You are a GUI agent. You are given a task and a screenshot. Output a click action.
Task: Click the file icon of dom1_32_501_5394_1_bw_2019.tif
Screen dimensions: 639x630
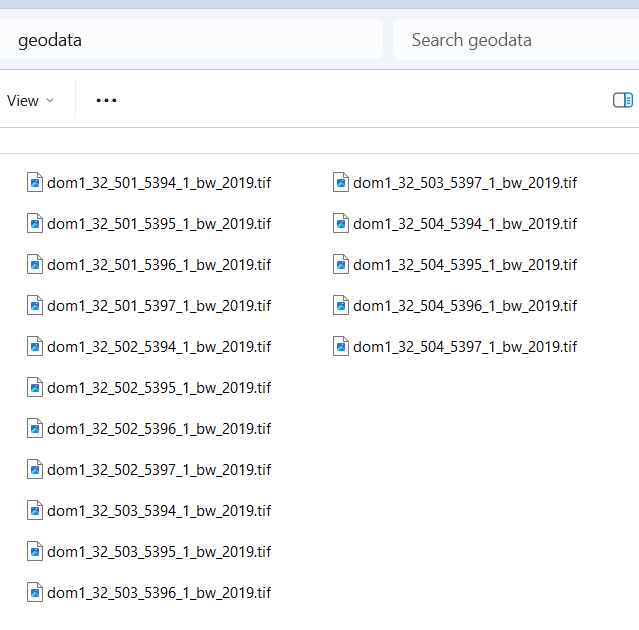35,182
